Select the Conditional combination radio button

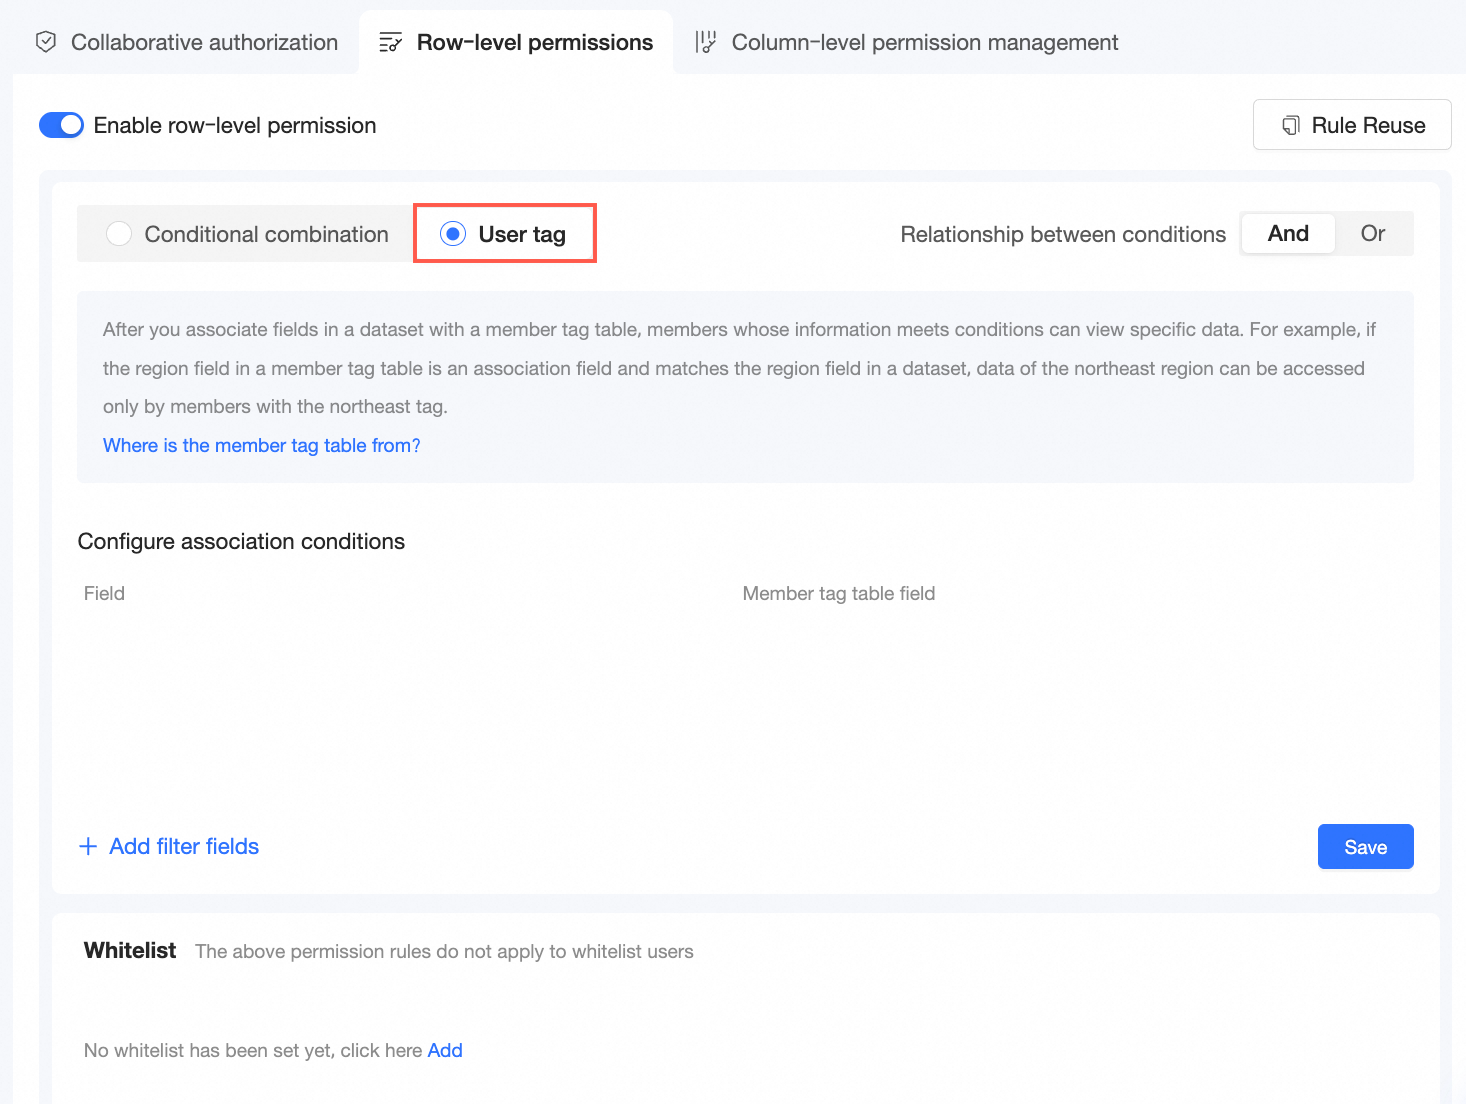click(x=119, y=234)
